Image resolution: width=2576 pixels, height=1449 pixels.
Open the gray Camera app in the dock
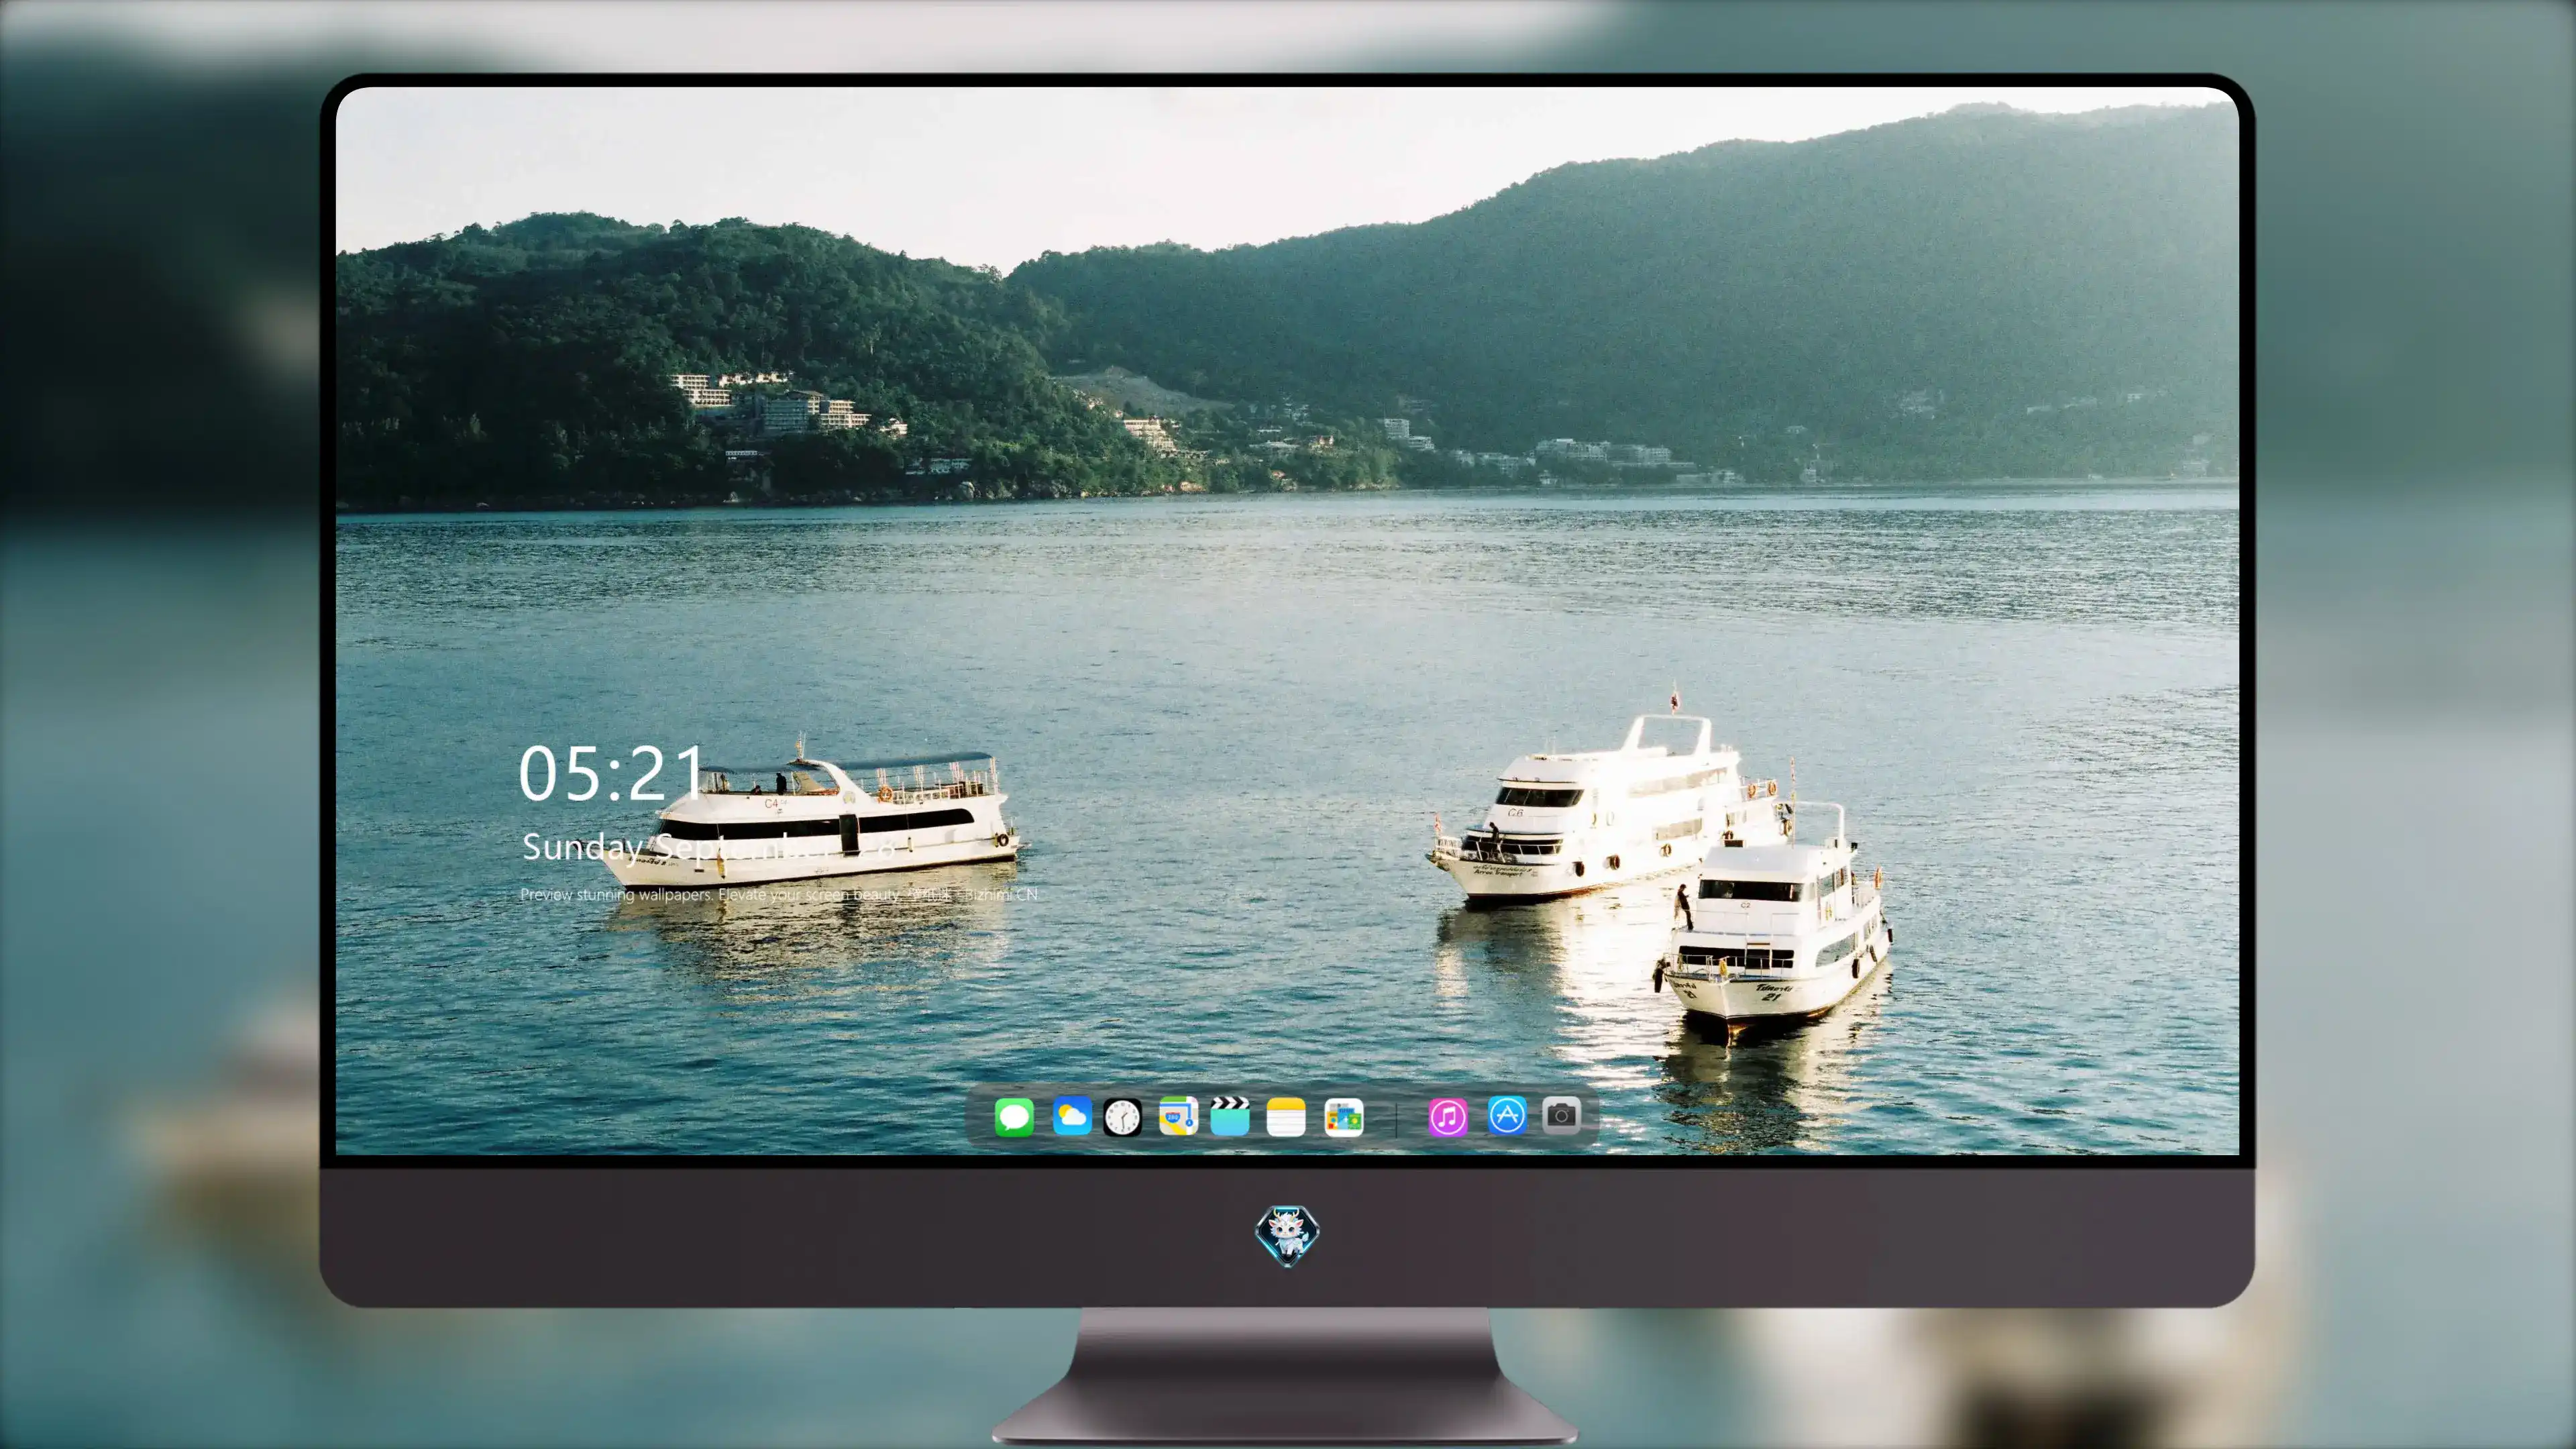tap(1561, 1115)
